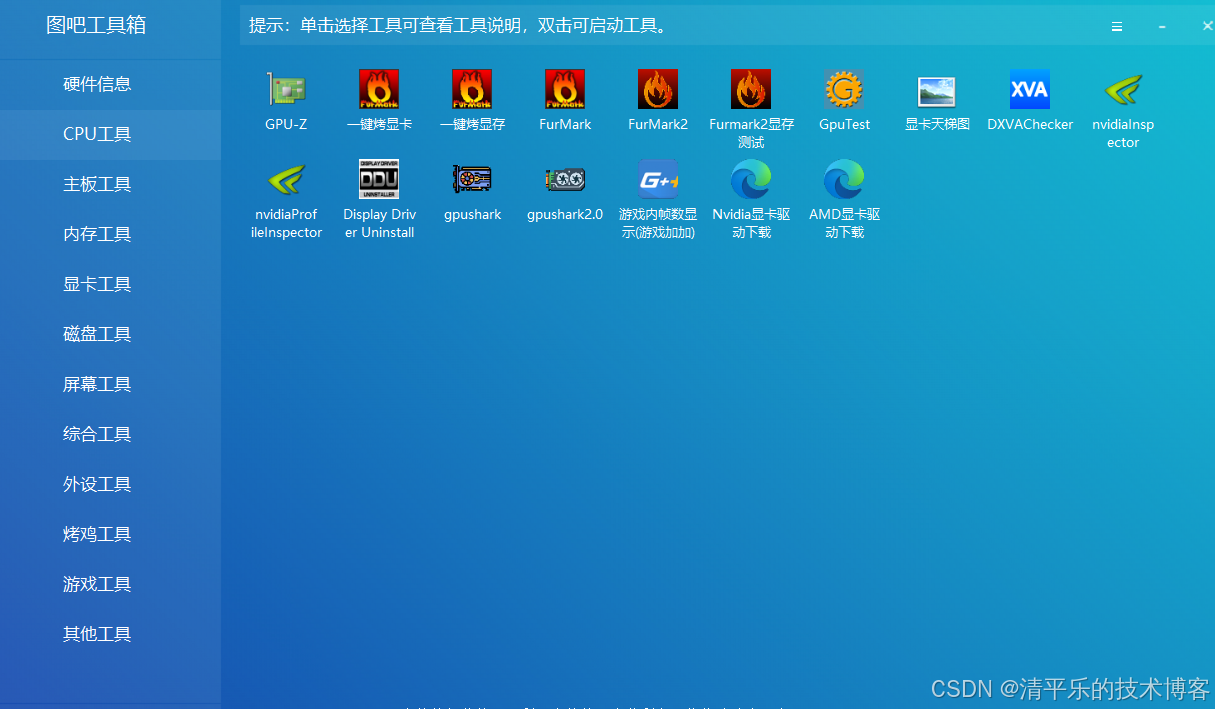Open the 显卡天梯图 picture icon
Viewport: 1215px width, 709px height.
[937, 91]
